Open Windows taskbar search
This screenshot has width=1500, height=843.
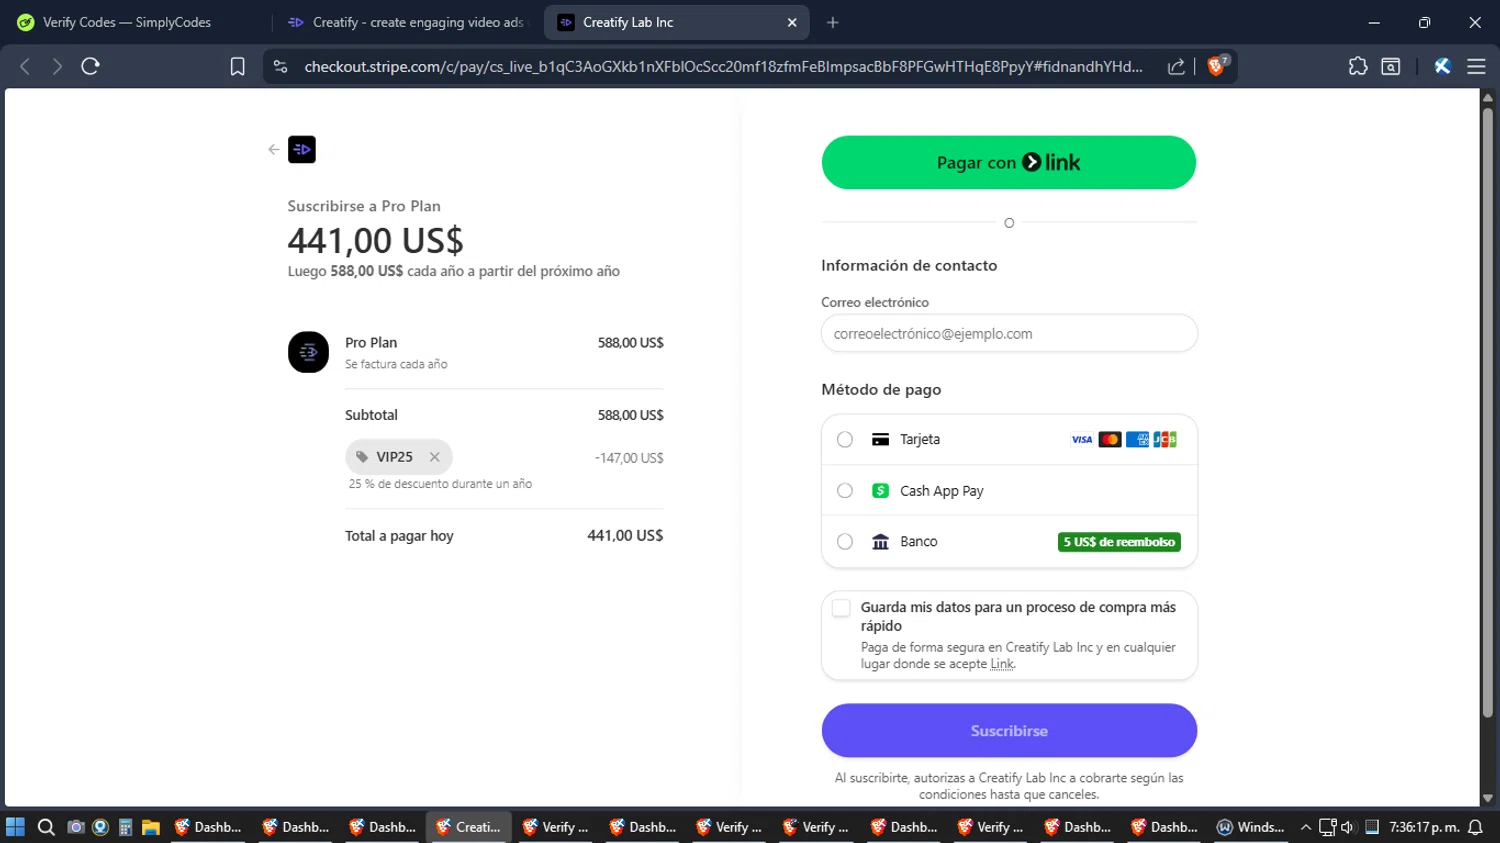pos(45,827)
